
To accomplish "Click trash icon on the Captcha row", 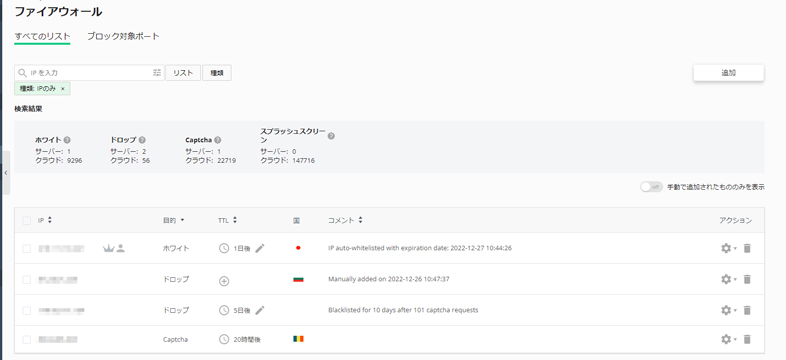I will coord(747,339).
